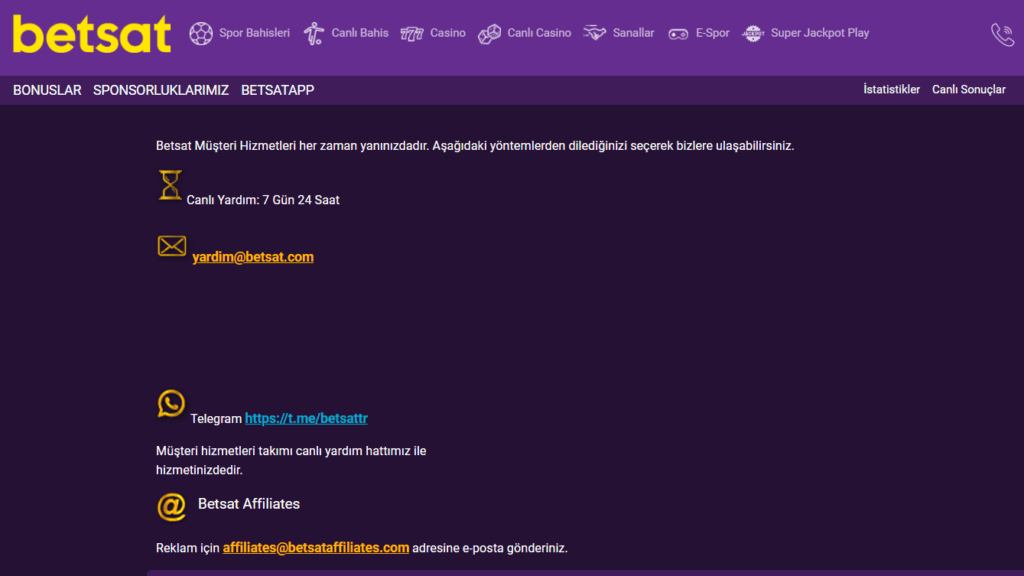This screenshot has height=576, width=1024.
Task: Open Super Jackpot Play
Action: pos(820,33)
